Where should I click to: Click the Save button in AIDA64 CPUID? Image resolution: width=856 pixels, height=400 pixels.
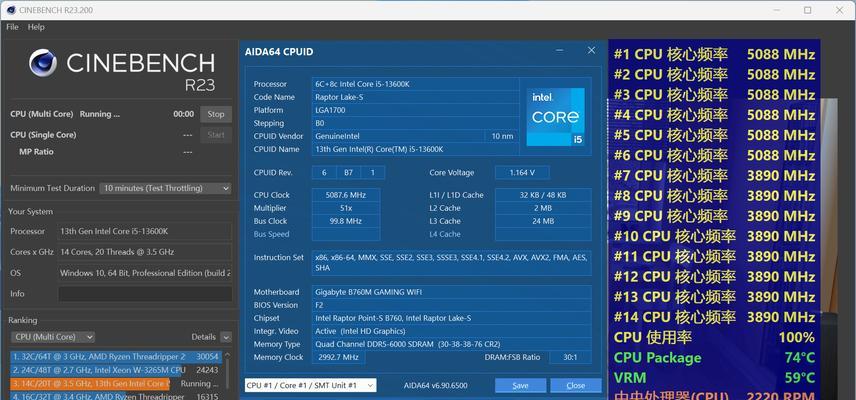[520, 385]
